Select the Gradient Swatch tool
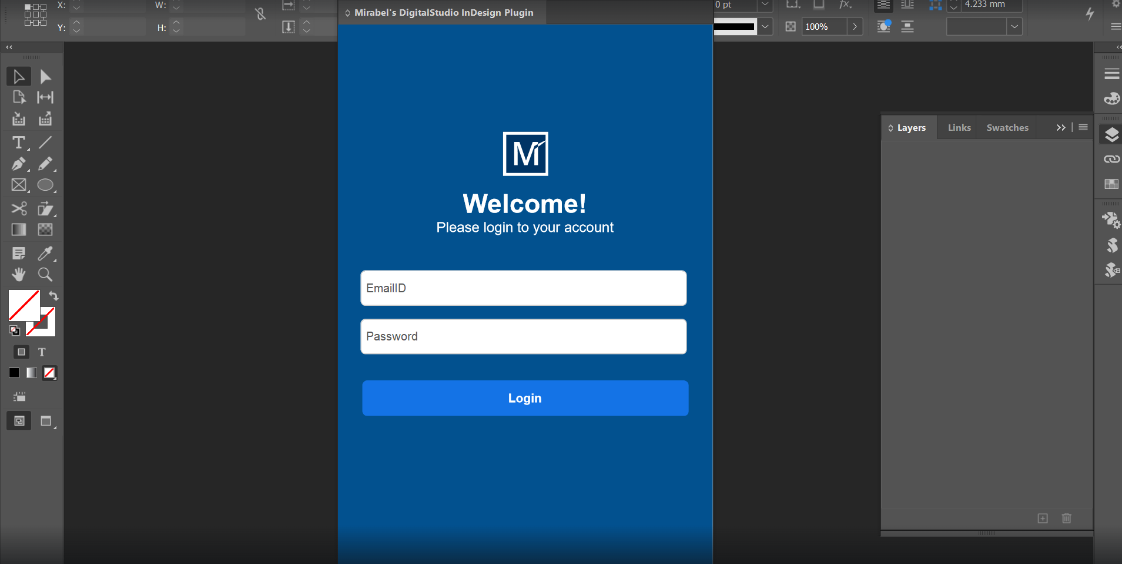The image size is (1122, 564). 19,230
